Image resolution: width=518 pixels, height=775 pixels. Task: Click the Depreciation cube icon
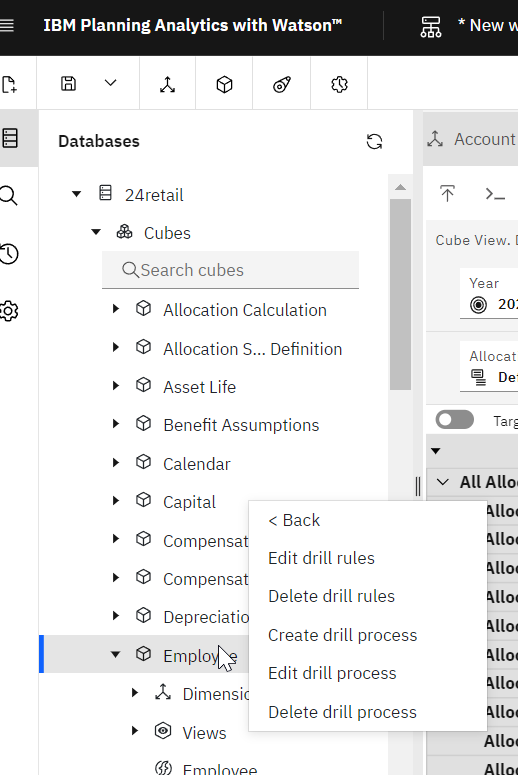click(x=143, y=615)
